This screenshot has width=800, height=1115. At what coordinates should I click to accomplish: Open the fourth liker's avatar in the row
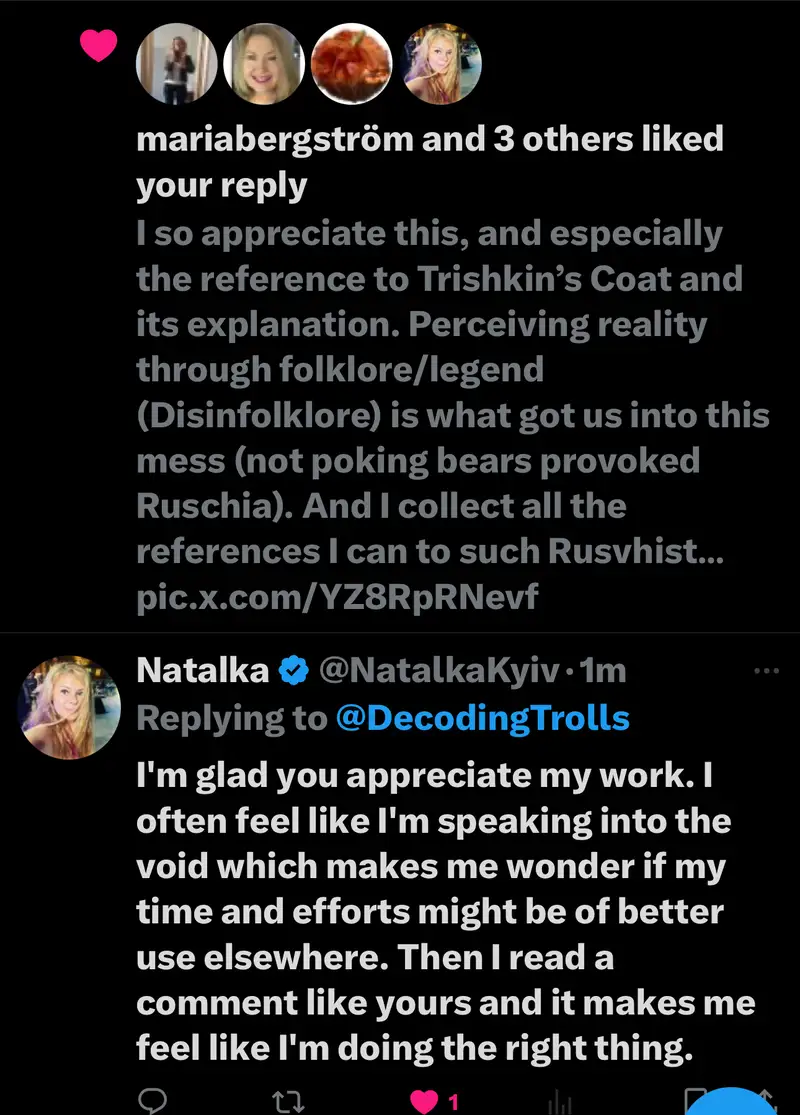click(441, 62)
